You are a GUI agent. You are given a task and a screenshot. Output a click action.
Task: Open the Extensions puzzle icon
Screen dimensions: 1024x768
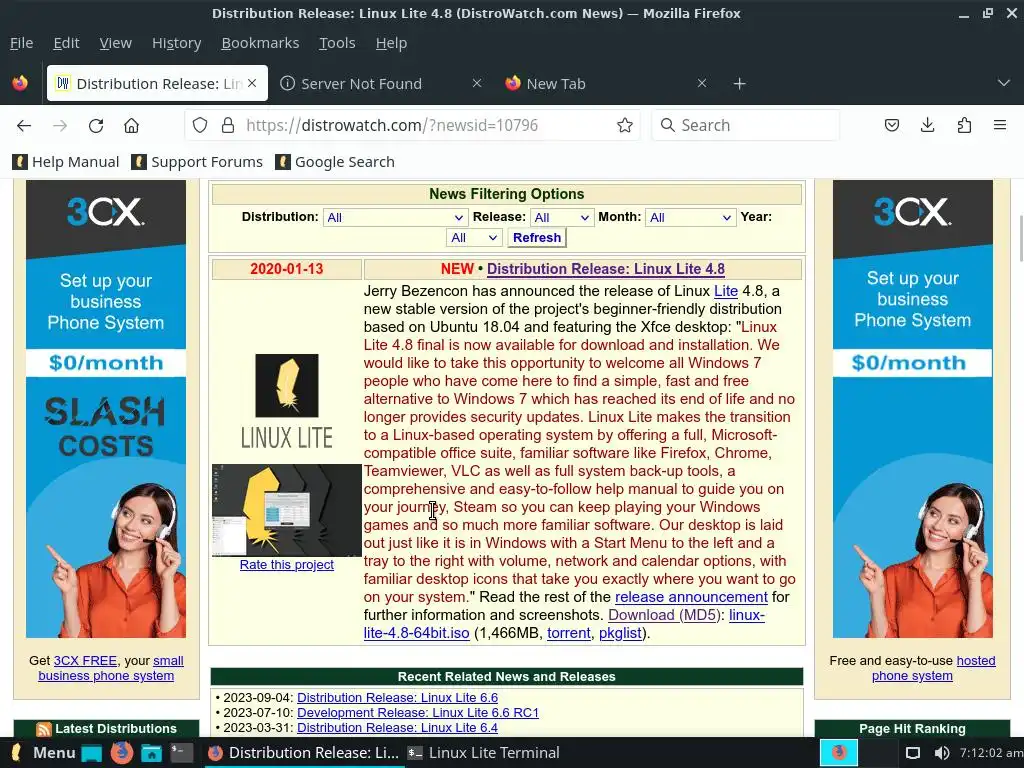point(964,125)
